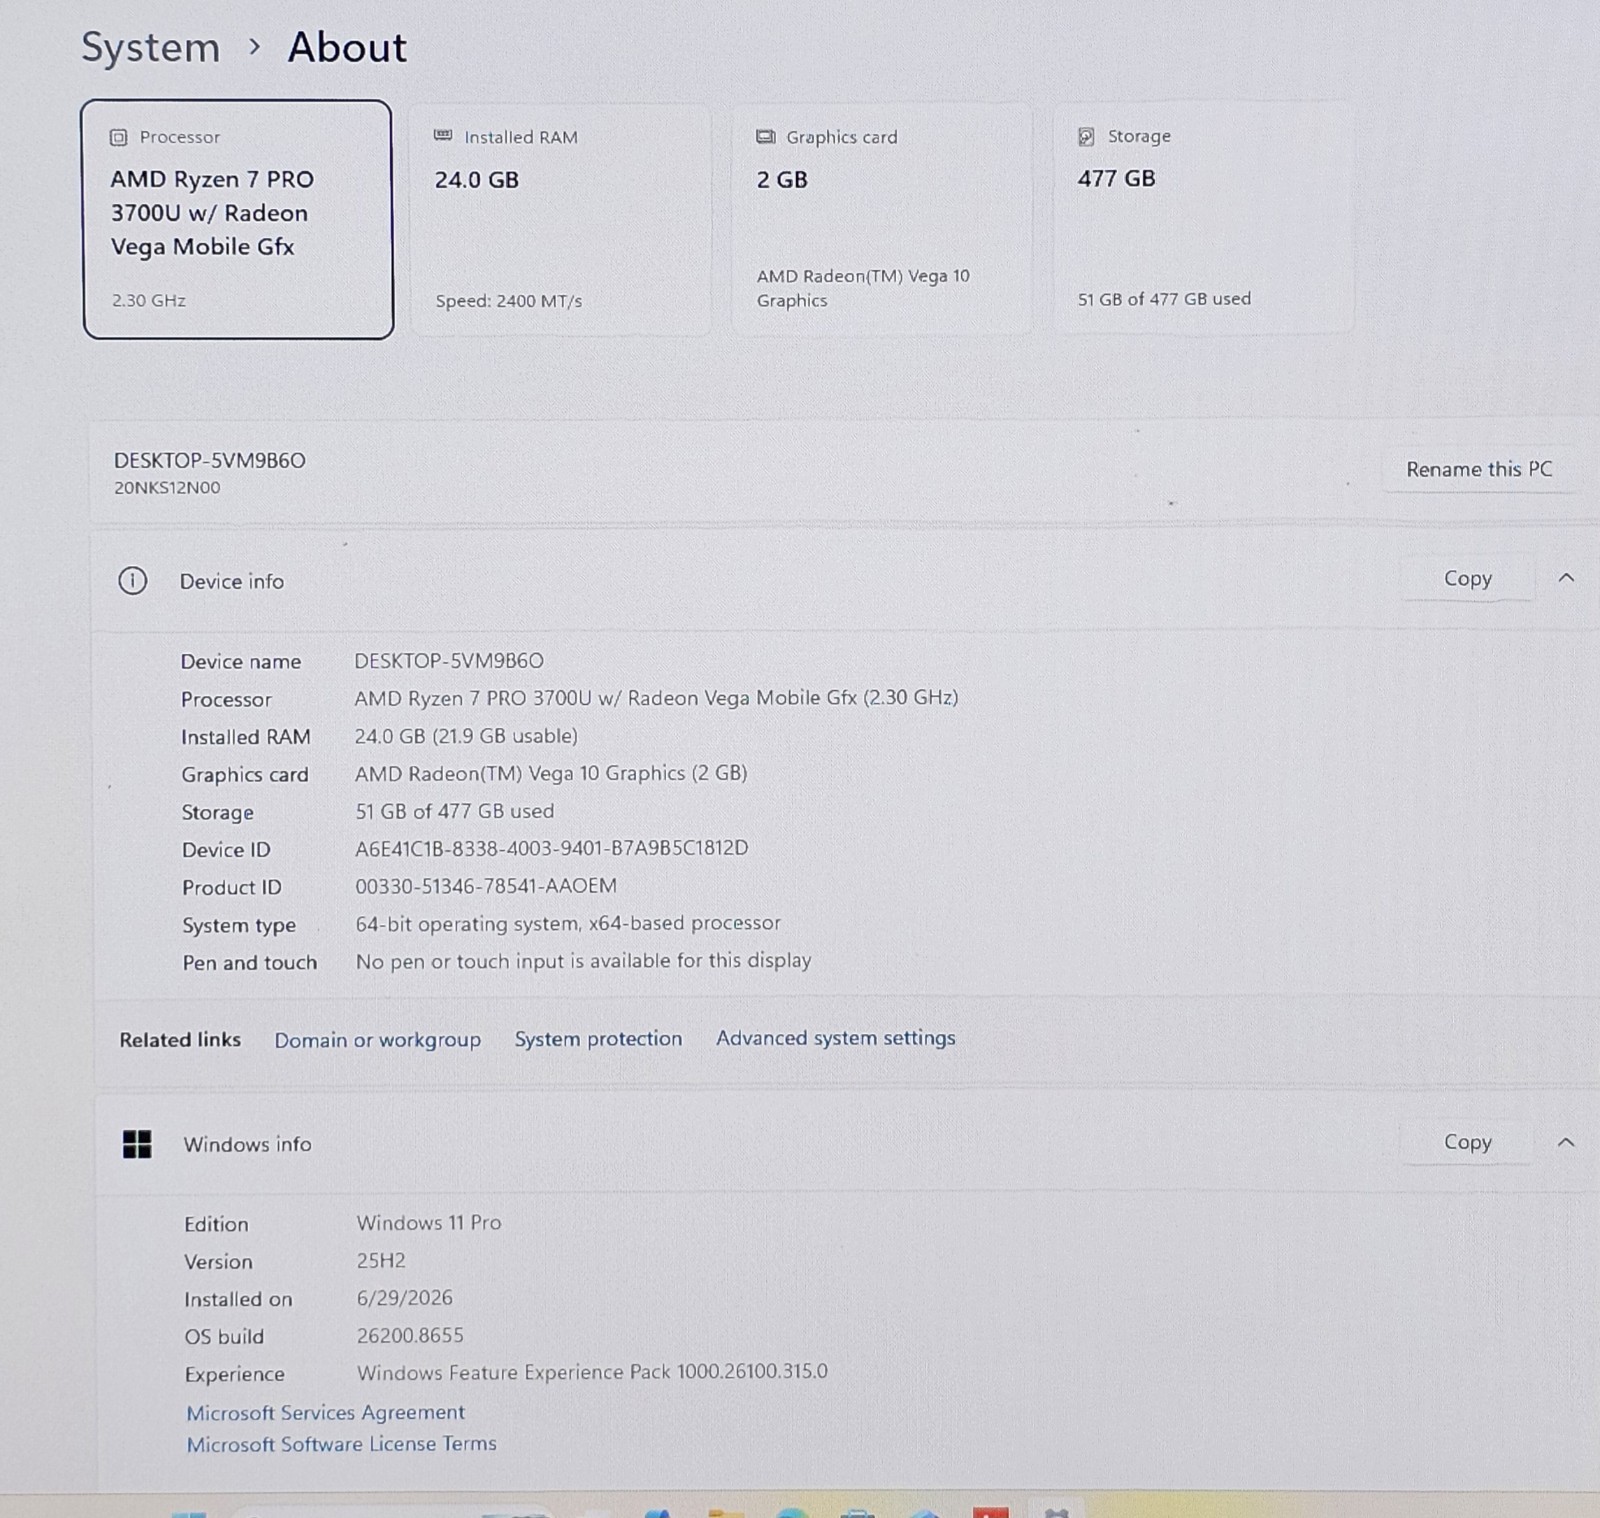This screenshot has height=1518, width=1600.
Task: Collapse the Device info section
Action: coord(1566,578)
